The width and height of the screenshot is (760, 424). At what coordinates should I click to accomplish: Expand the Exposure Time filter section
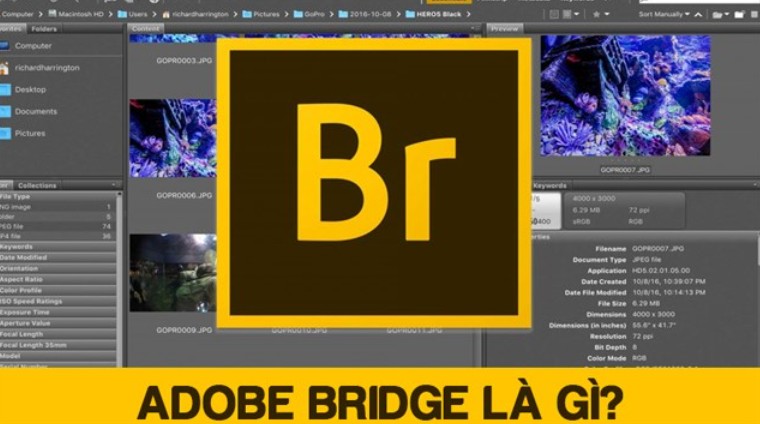pos(57,313)
